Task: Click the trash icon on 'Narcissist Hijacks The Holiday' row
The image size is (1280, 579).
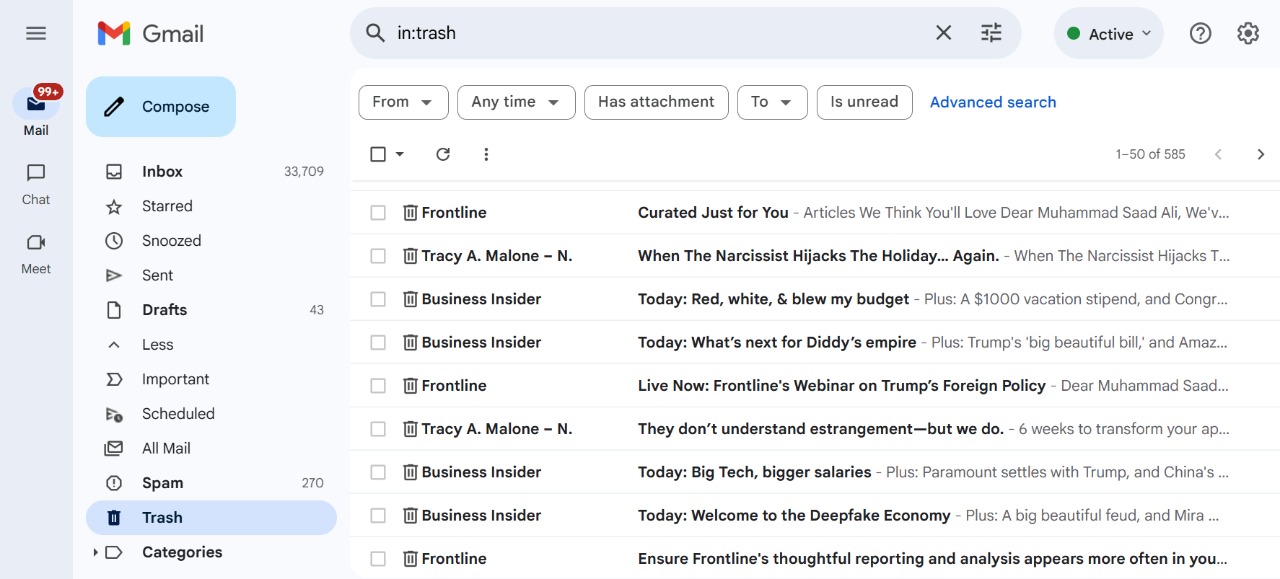Action: [410, 256]
